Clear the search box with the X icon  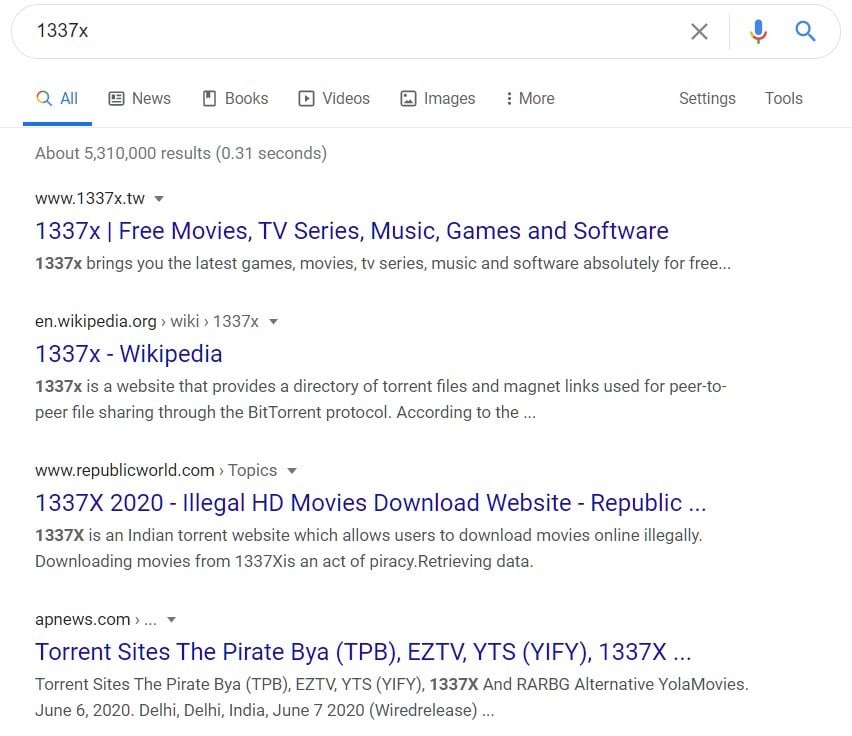699,32
